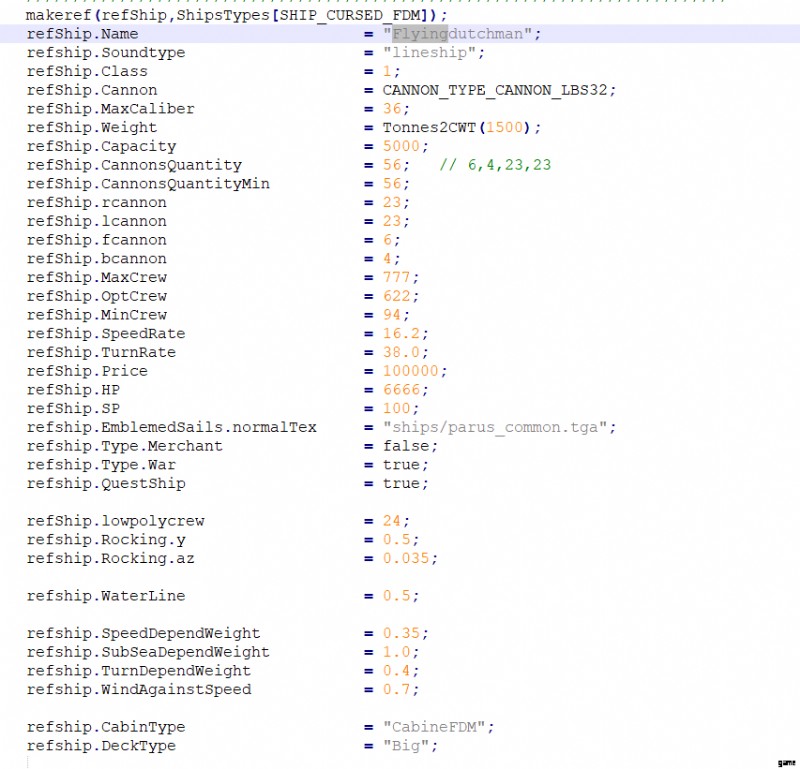Click the Price value 100000
Screen dimensions: 800x769
[x=411, y=371]
